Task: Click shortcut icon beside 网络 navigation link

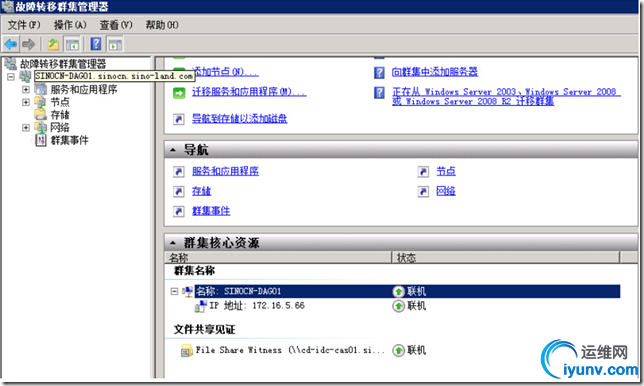Action: (x=423, y=191)
